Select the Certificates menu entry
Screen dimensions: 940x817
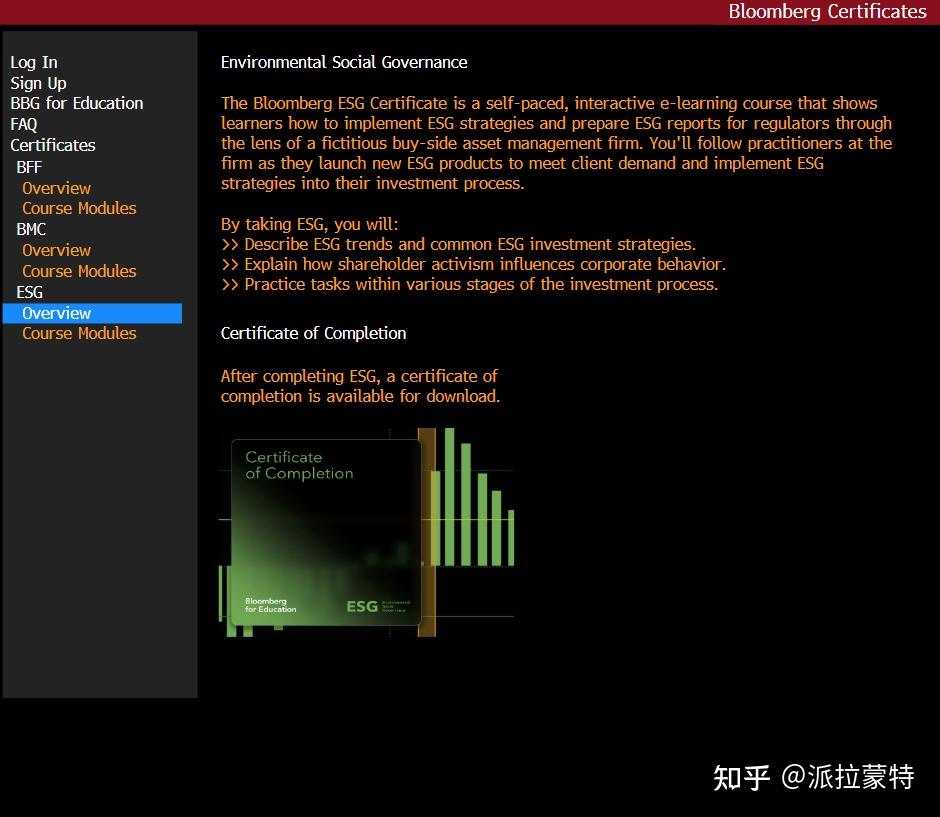click(x=53, y=145)
